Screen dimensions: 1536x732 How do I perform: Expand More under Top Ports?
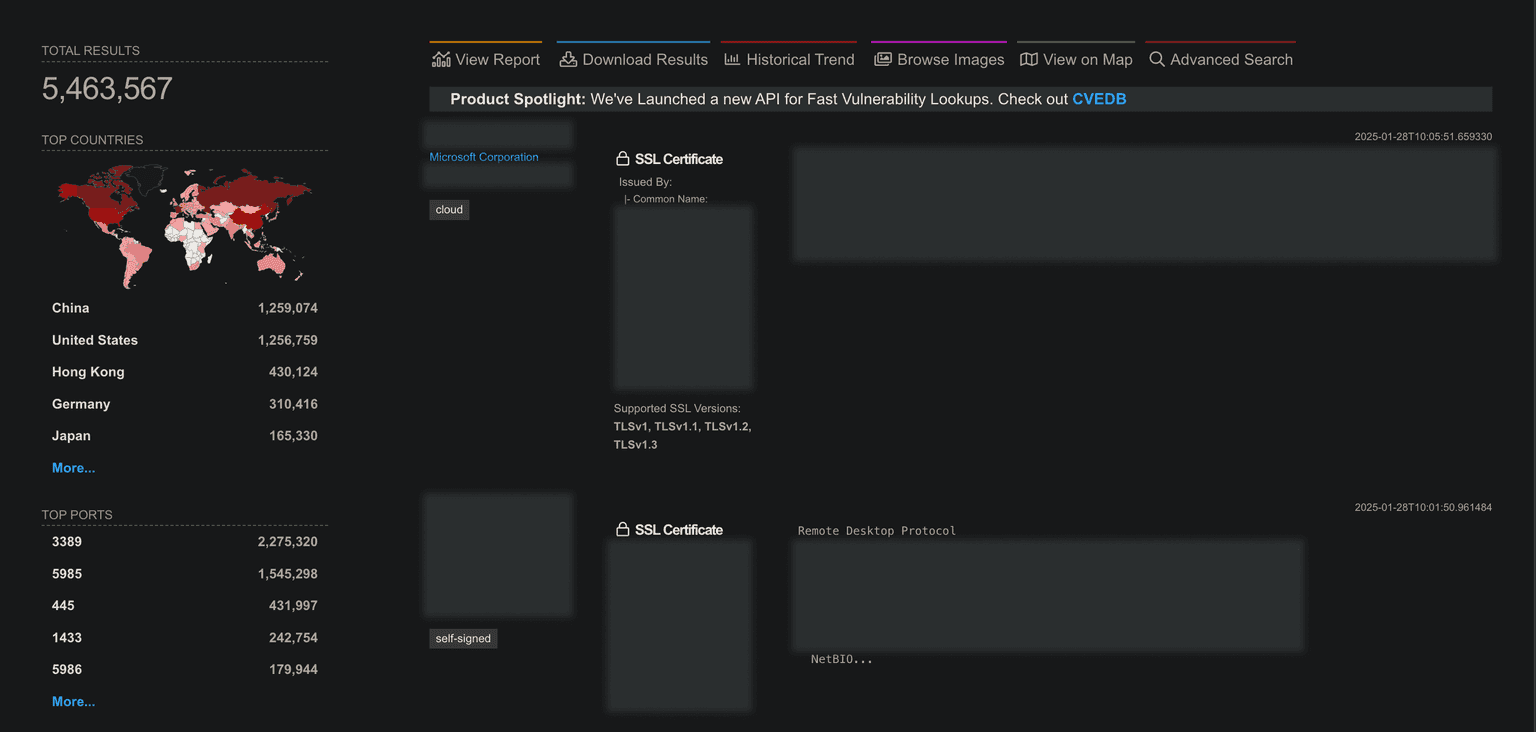click(73, 702)
